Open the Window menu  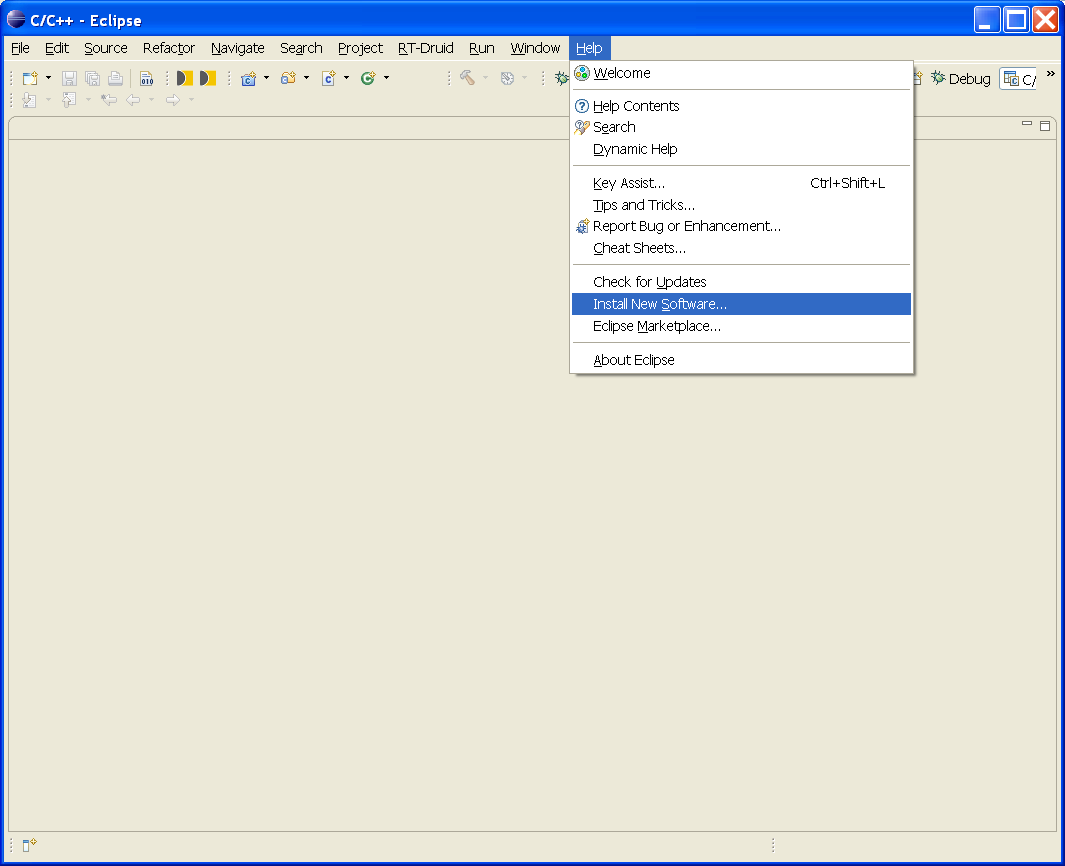click(535, 48)
